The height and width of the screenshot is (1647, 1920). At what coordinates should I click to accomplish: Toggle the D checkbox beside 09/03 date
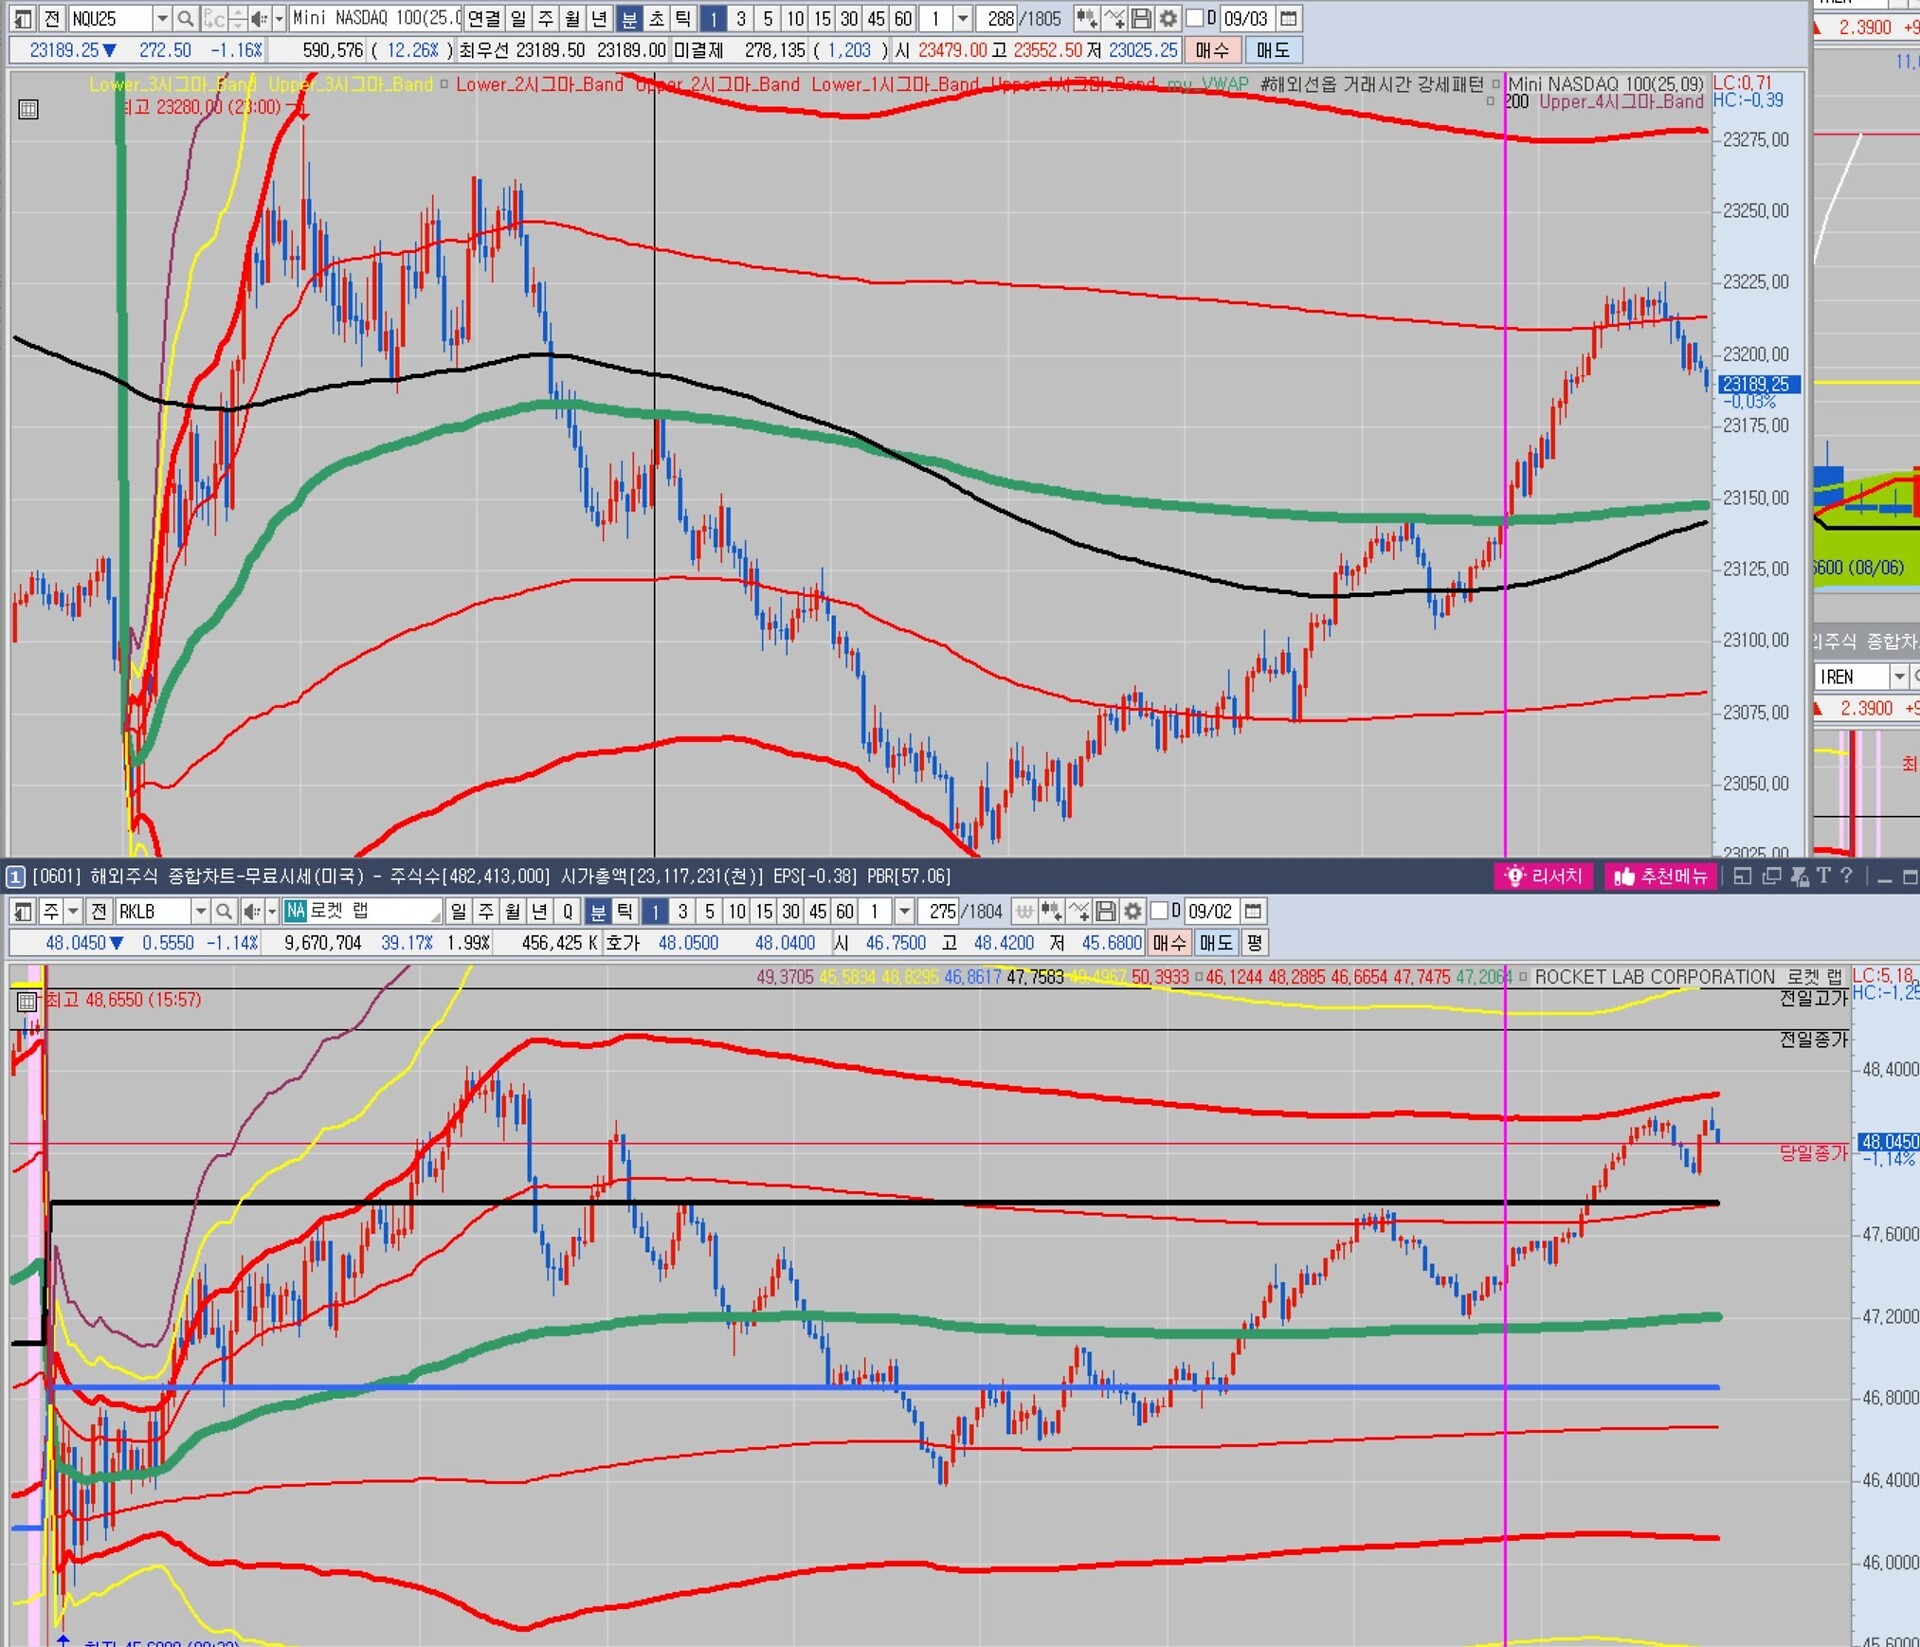click(x=1195, y=18)
